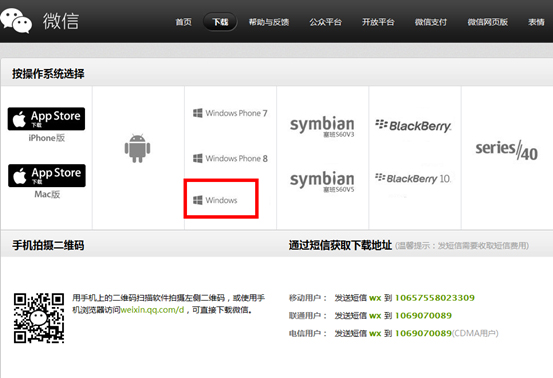The width and height of the screenshot is (553, 378).
Task: Select the BlackBerry download logo
Action: 413,126
